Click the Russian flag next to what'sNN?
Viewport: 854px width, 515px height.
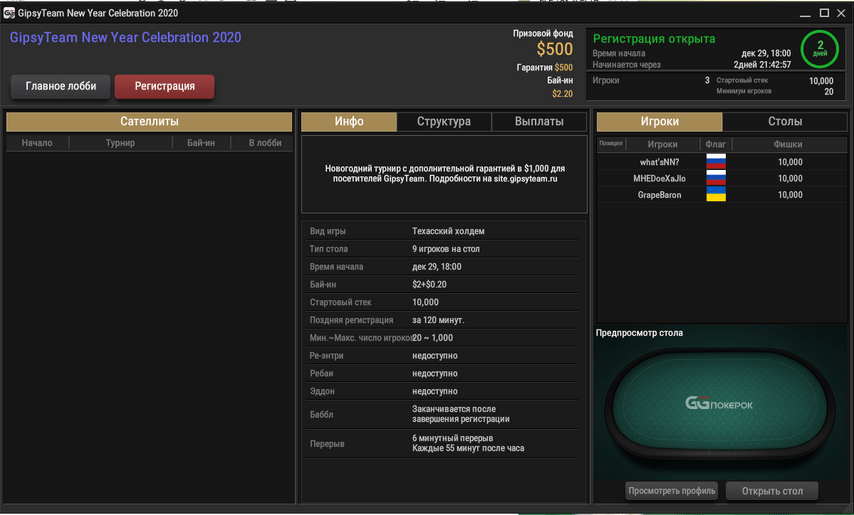point(716,161)
